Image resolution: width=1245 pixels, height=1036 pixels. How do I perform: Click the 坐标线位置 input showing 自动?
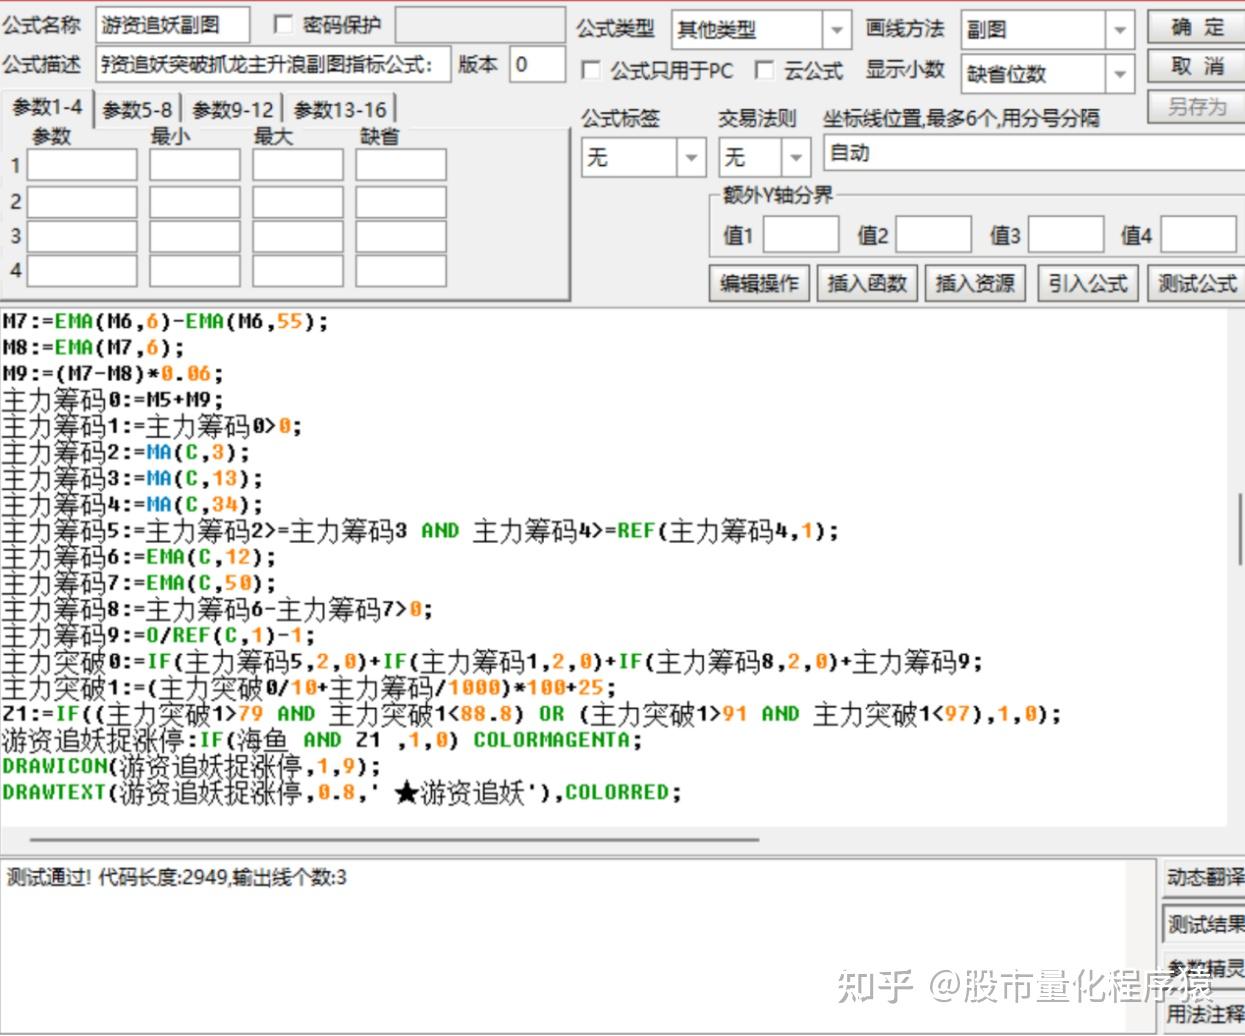(1034, 154)
